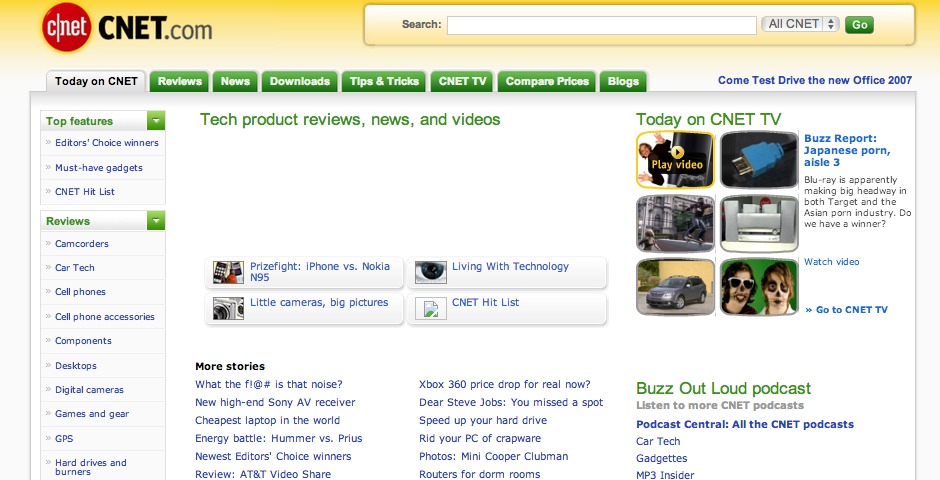Open the New high-end Sony AV receiver story
The width and height of the screenshot is (940, 480).
pyautogui.click(x=275, y=403)
